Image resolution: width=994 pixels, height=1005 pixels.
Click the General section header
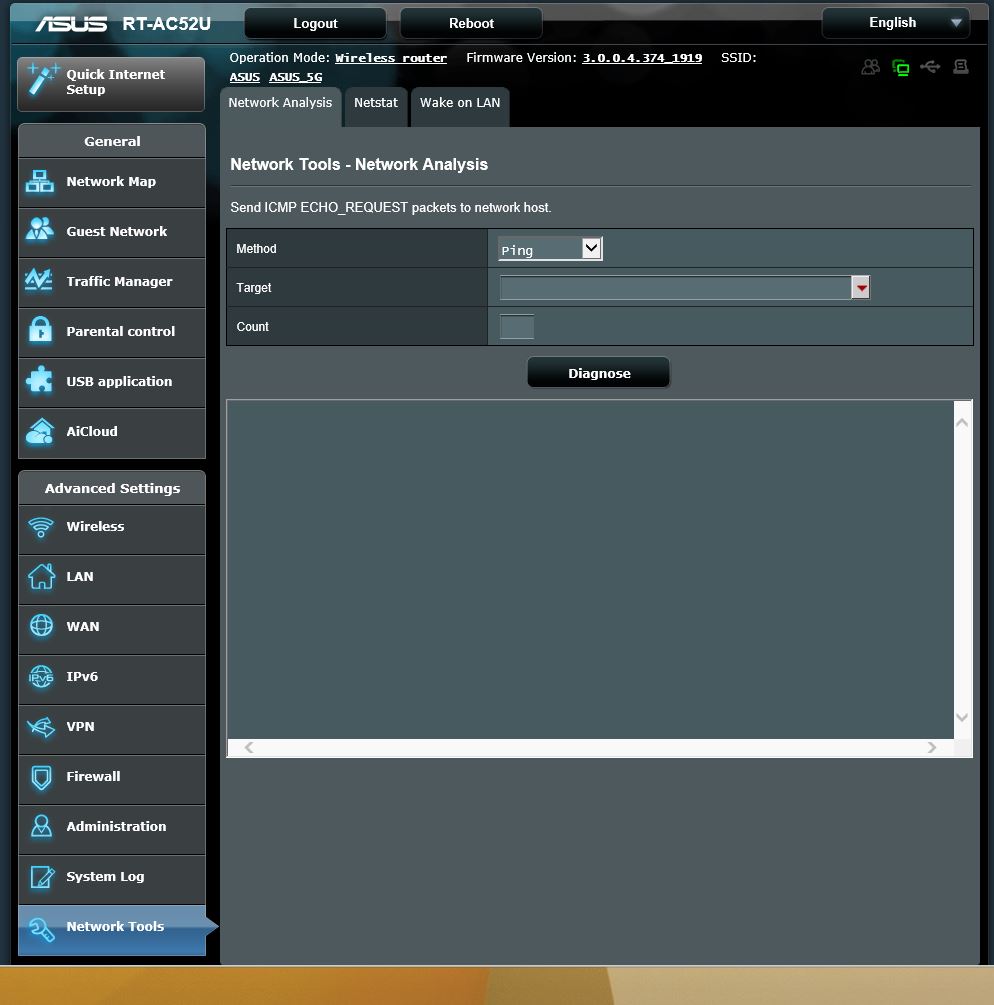pos(112,141)
